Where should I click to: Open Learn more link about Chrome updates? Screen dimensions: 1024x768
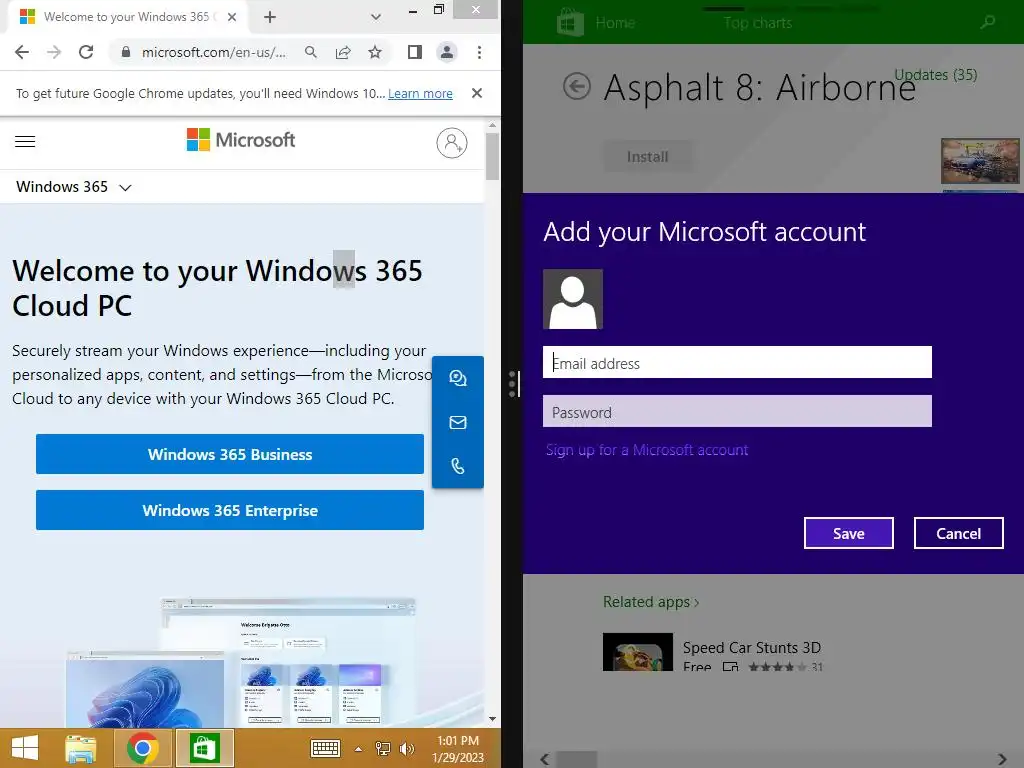point(420,93)
